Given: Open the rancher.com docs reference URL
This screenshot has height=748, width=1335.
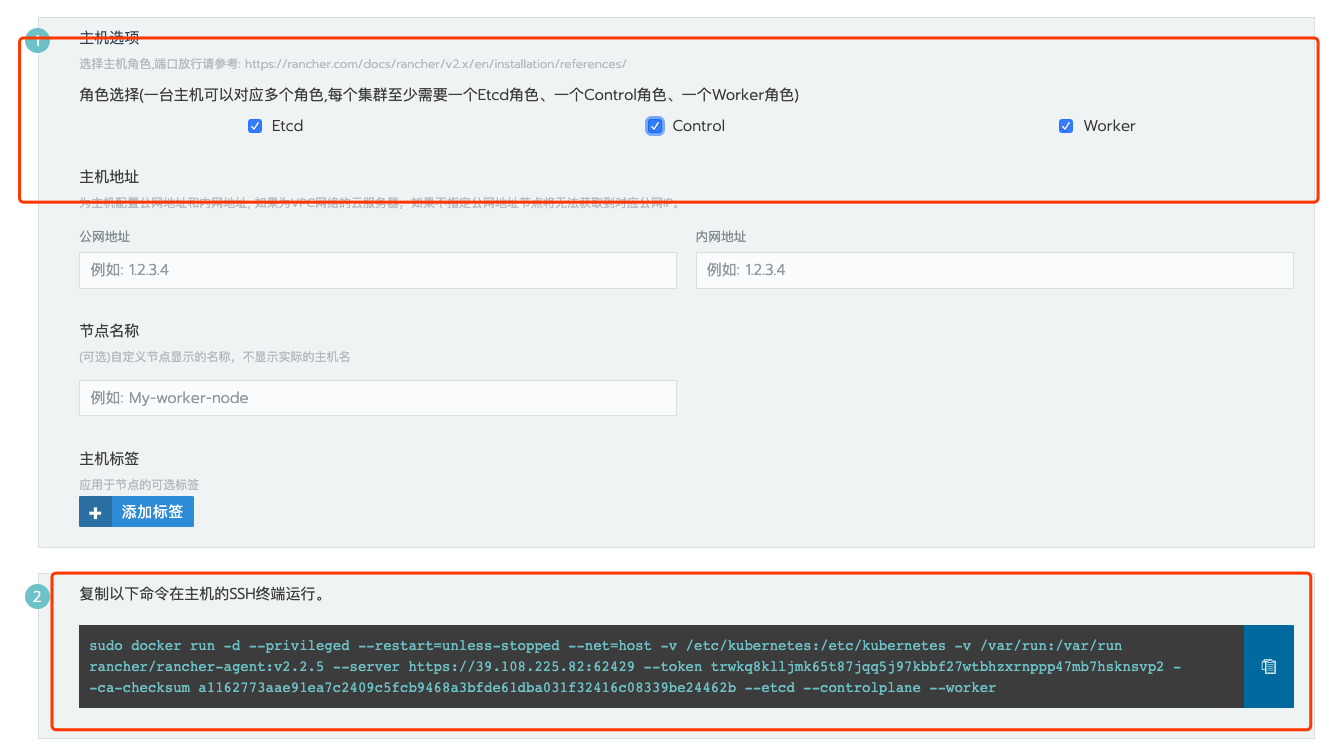Looking at the screenshot, I should (435, 64).
